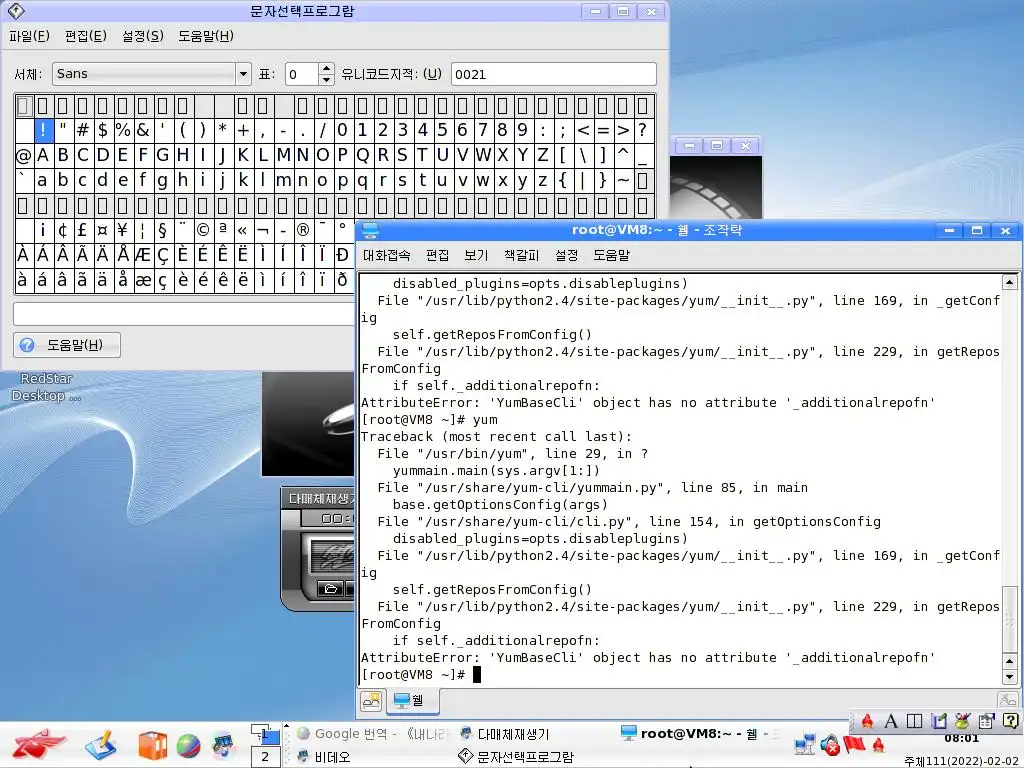Click the letter A input mode icon
Image resolution: width=1024 pixels, height=768 pixels.
pos(891,721)
